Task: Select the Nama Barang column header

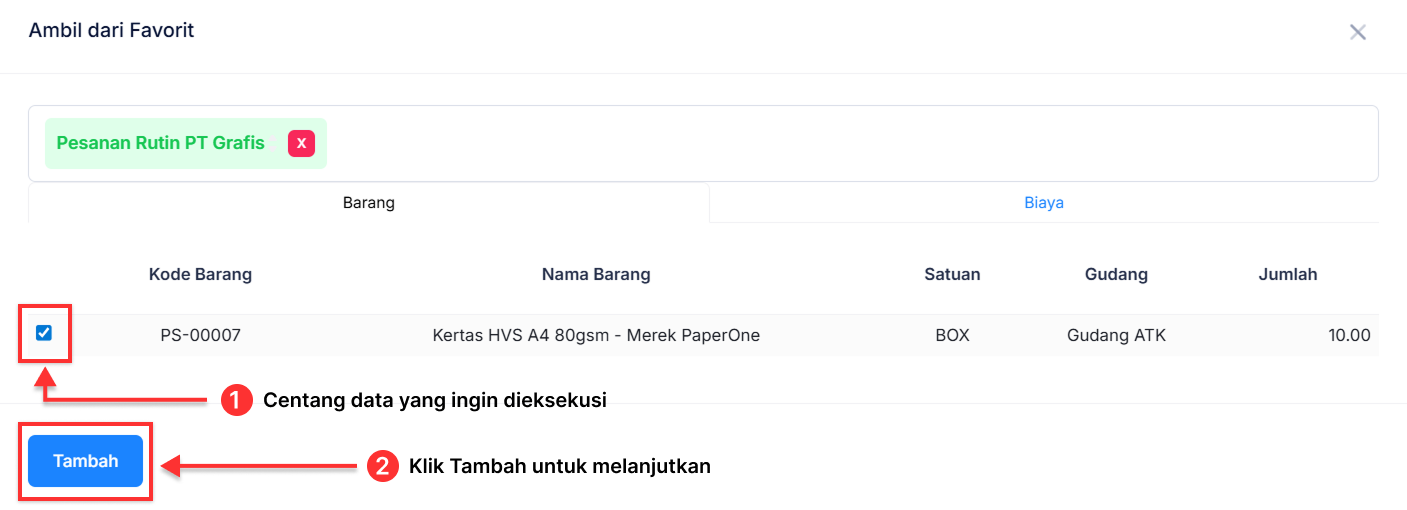Action: coord(596,274)
